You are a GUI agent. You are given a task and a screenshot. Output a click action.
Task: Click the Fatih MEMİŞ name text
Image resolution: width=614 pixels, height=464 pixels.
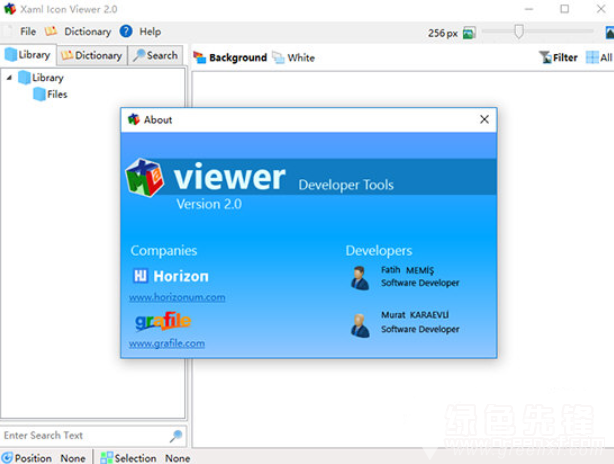407,270
